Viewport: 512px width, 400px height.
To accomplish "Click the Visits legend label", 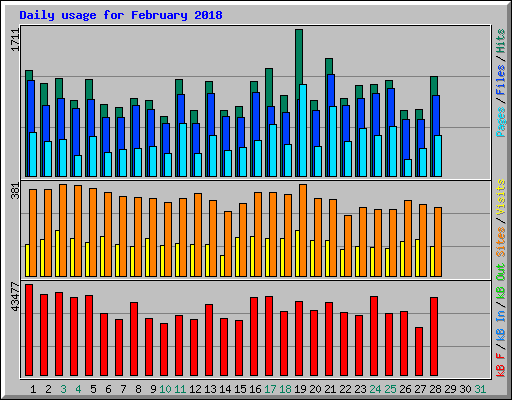I will pyautogui.click(x=501, y=197).
